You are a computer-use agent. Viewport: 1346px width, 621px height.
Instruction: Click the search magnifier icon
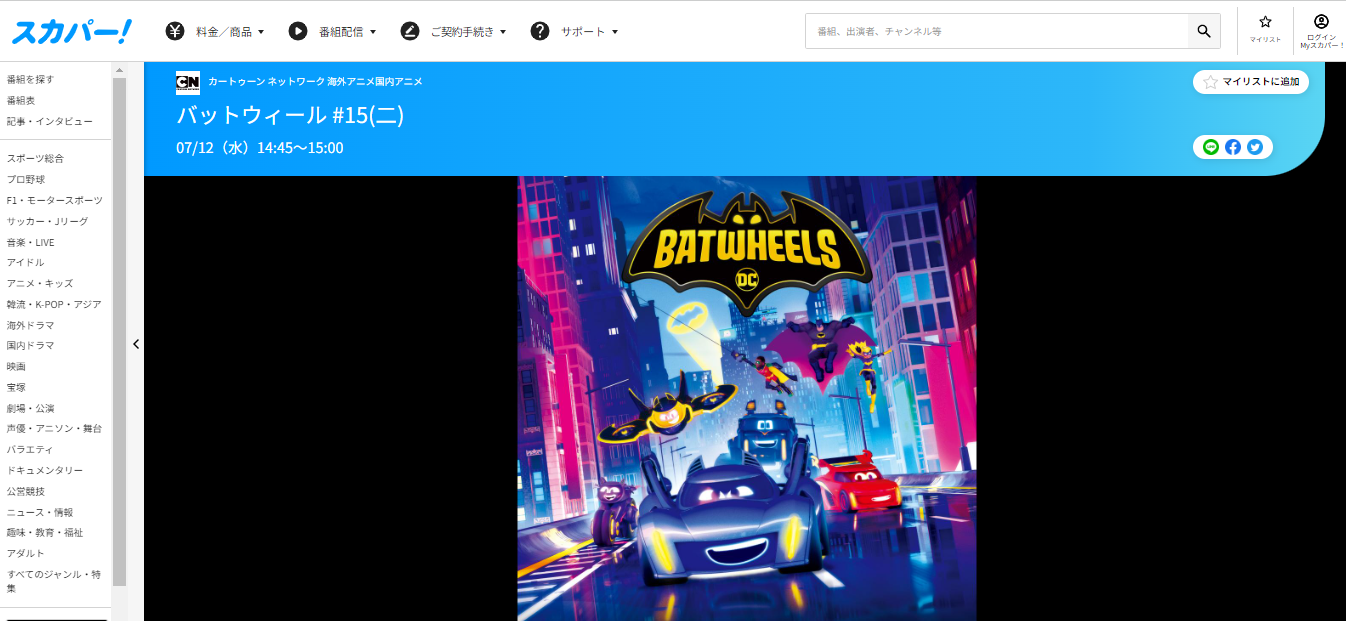1204,31
